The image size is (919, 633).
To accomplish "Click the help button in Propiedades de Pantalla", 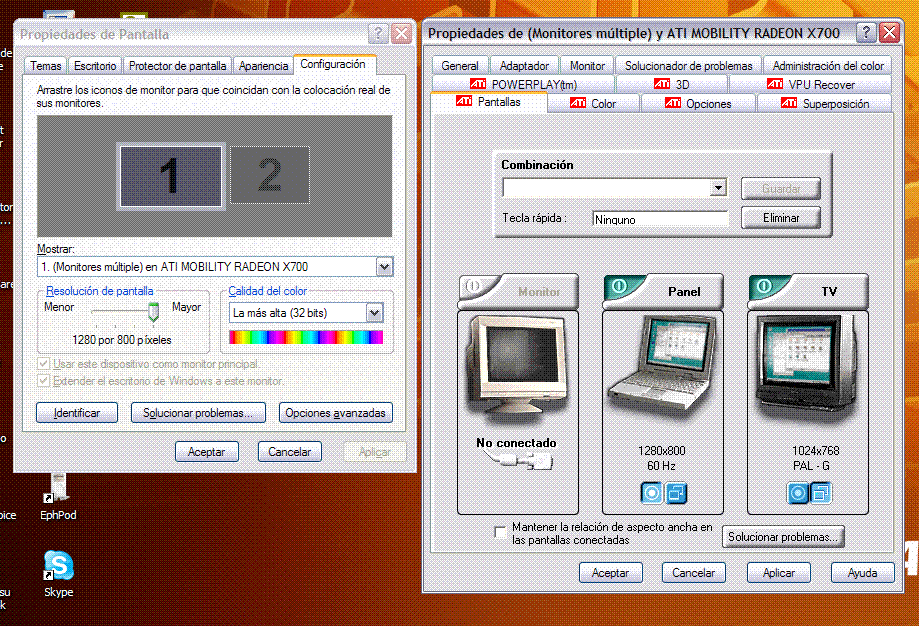I will [x=379, y=33].
